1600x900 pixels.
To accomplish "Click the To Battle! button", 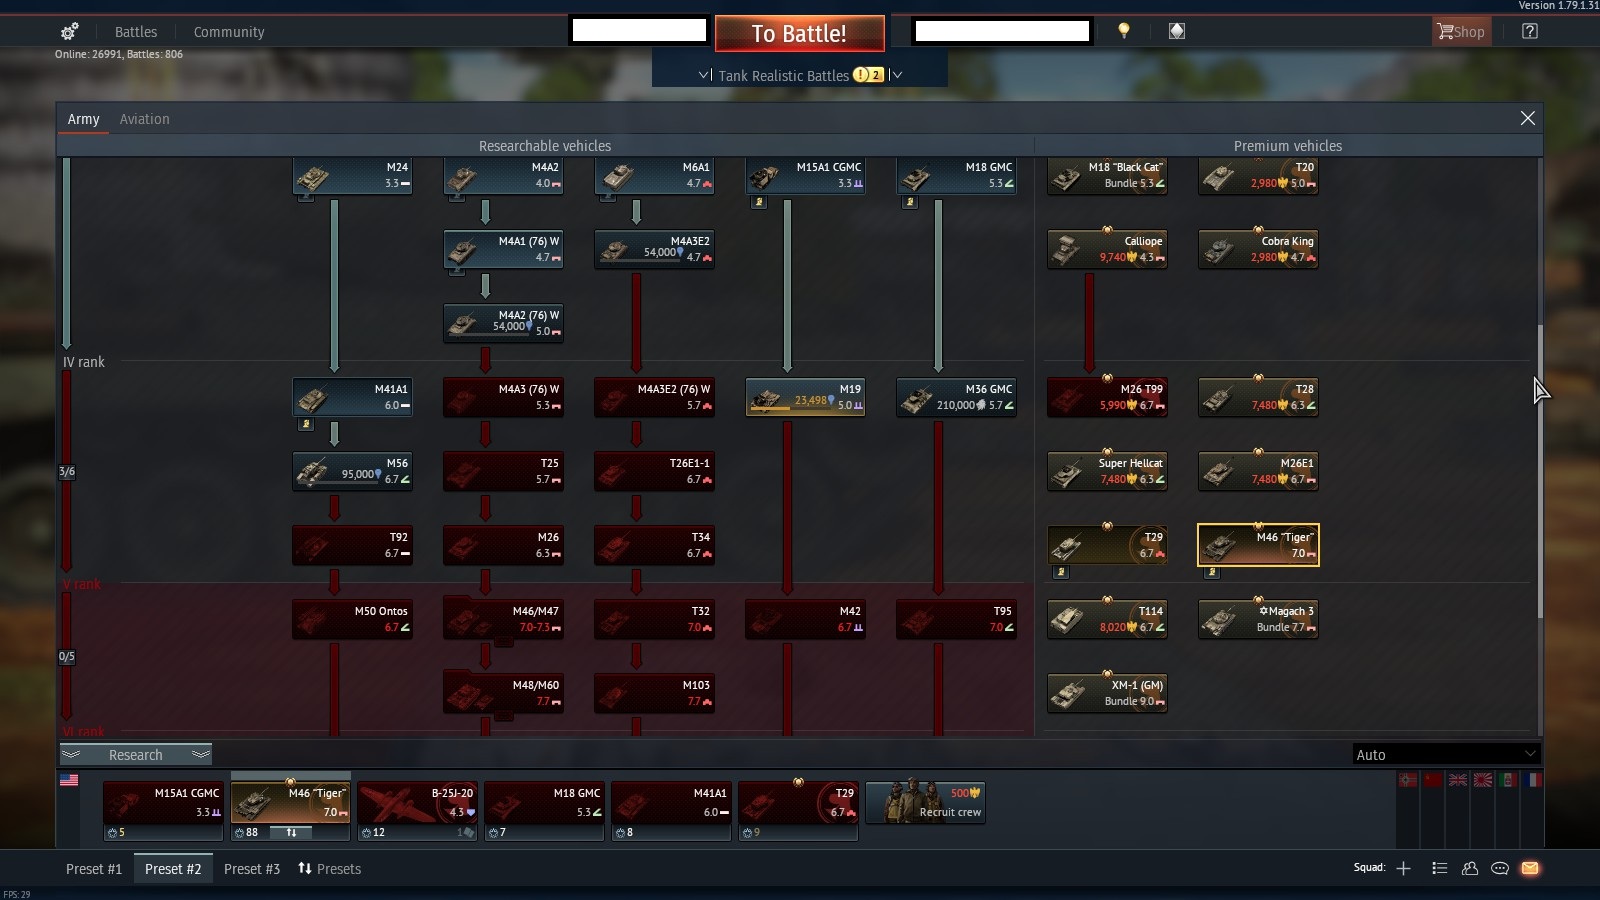I will [x=799, y=33].
